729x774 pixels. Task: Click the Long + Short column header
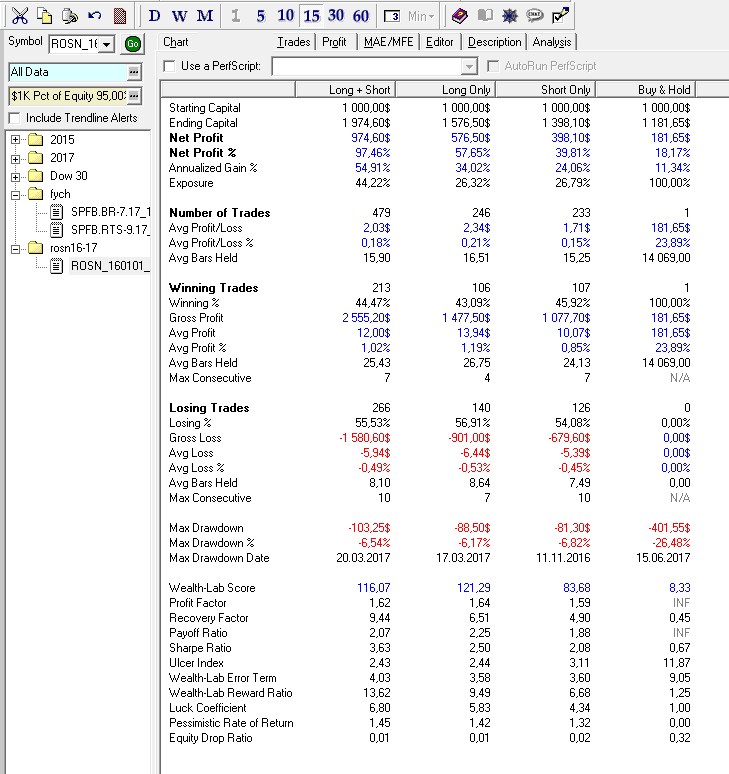coord(345,90)
